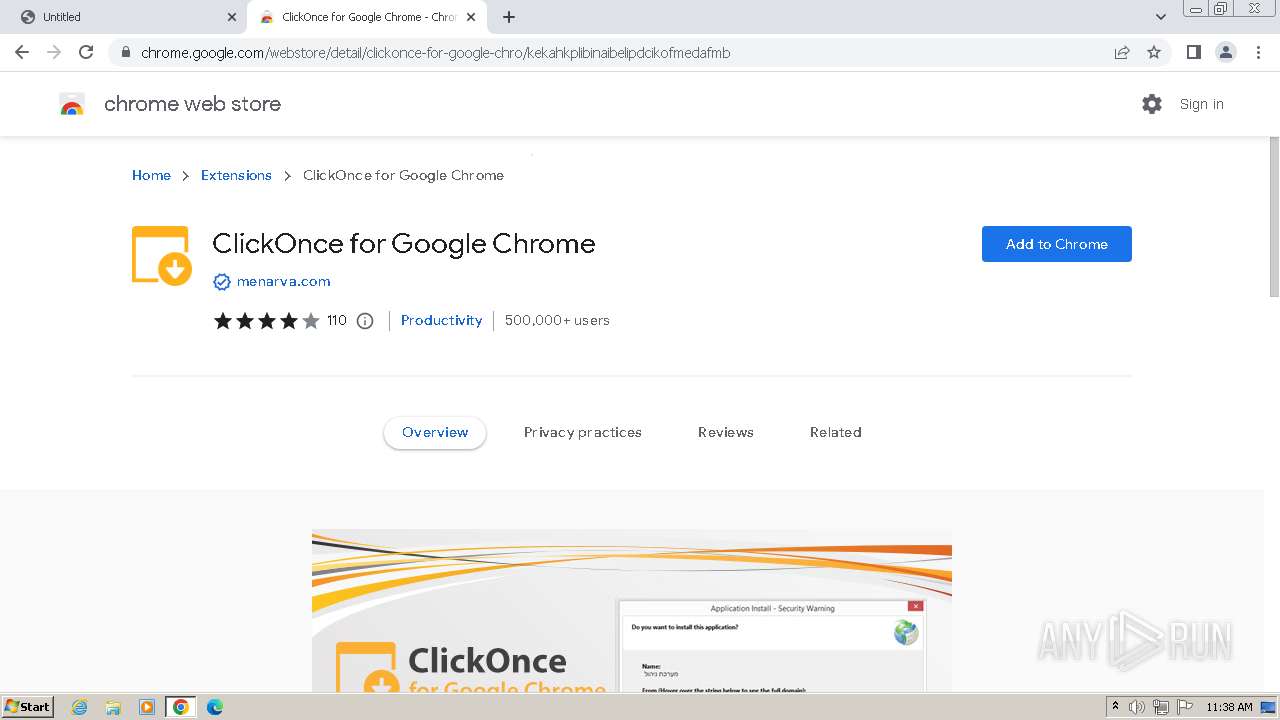1280x720 pixels.
Task: Open menarva.com publisher link
Action: (x=283, y=281)
